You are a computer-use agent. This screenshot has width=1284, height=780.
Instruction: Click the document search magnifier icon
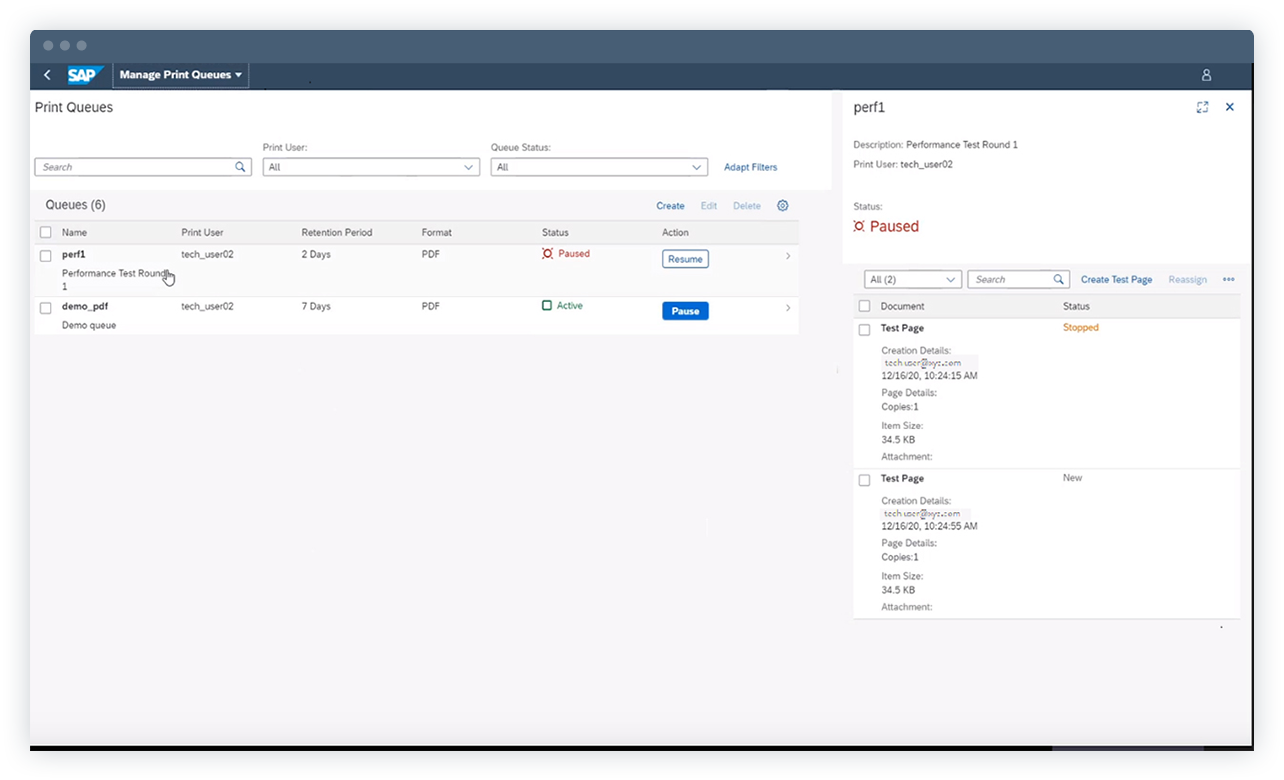[1059, 280]
